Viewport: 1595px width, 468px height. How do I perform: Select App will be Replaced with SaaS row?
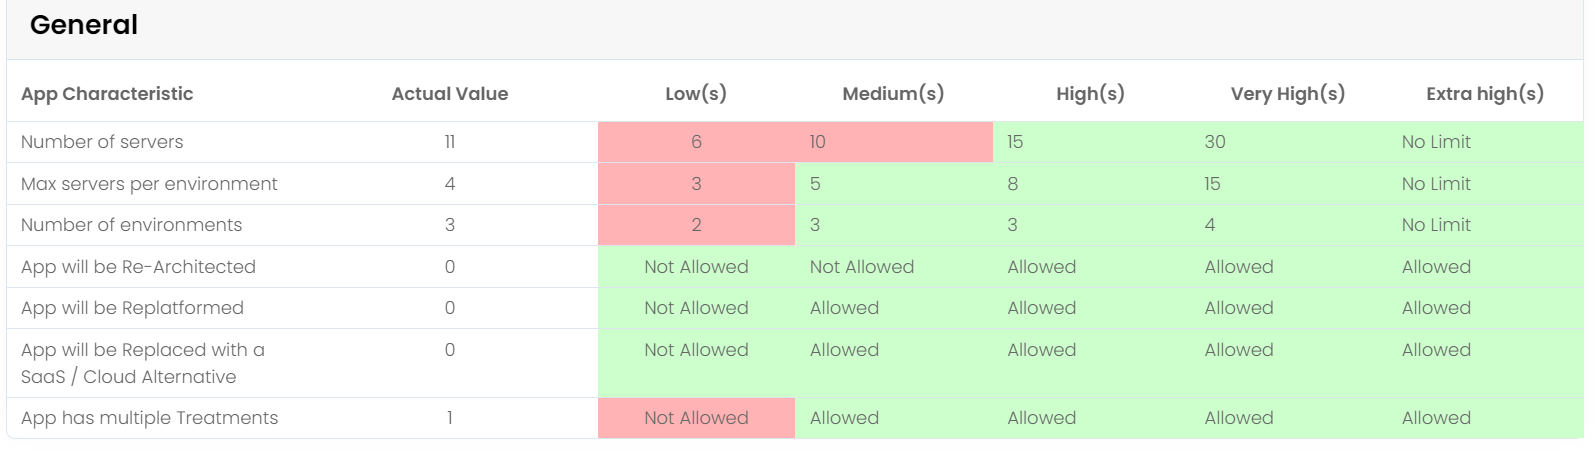click(x=795, y=363)
